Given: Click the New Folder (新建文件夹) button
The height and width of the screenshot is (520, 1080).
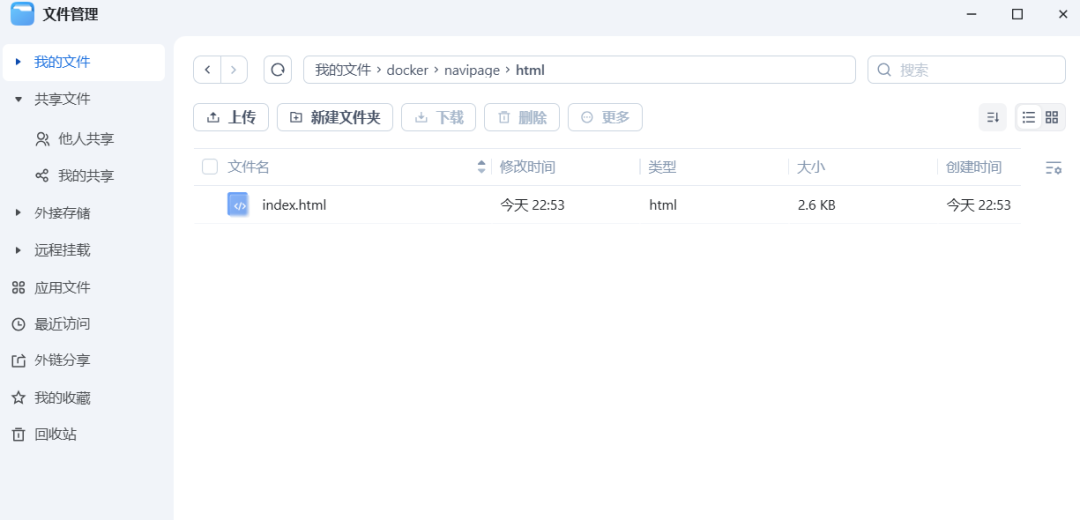Looking at the screenshot, I should click(335, 117).
